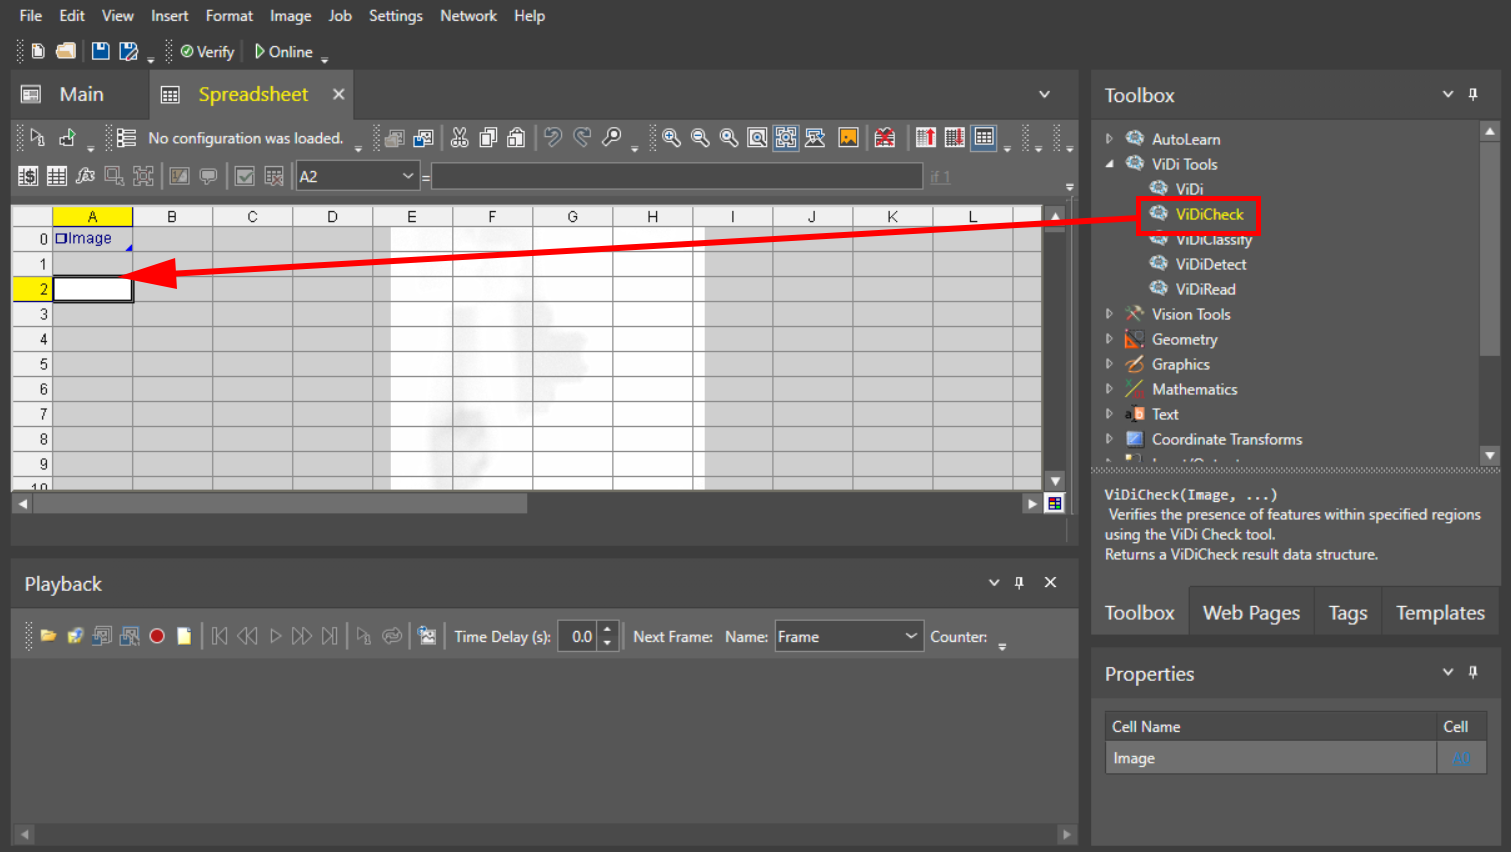Toggle the Online mode button

tap(283, 52)
